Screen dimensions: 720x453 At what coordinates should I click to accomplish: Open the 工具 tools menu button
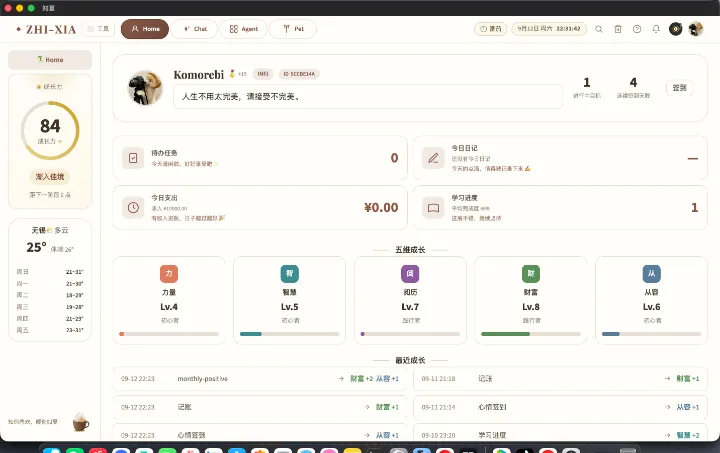point(98,29)
